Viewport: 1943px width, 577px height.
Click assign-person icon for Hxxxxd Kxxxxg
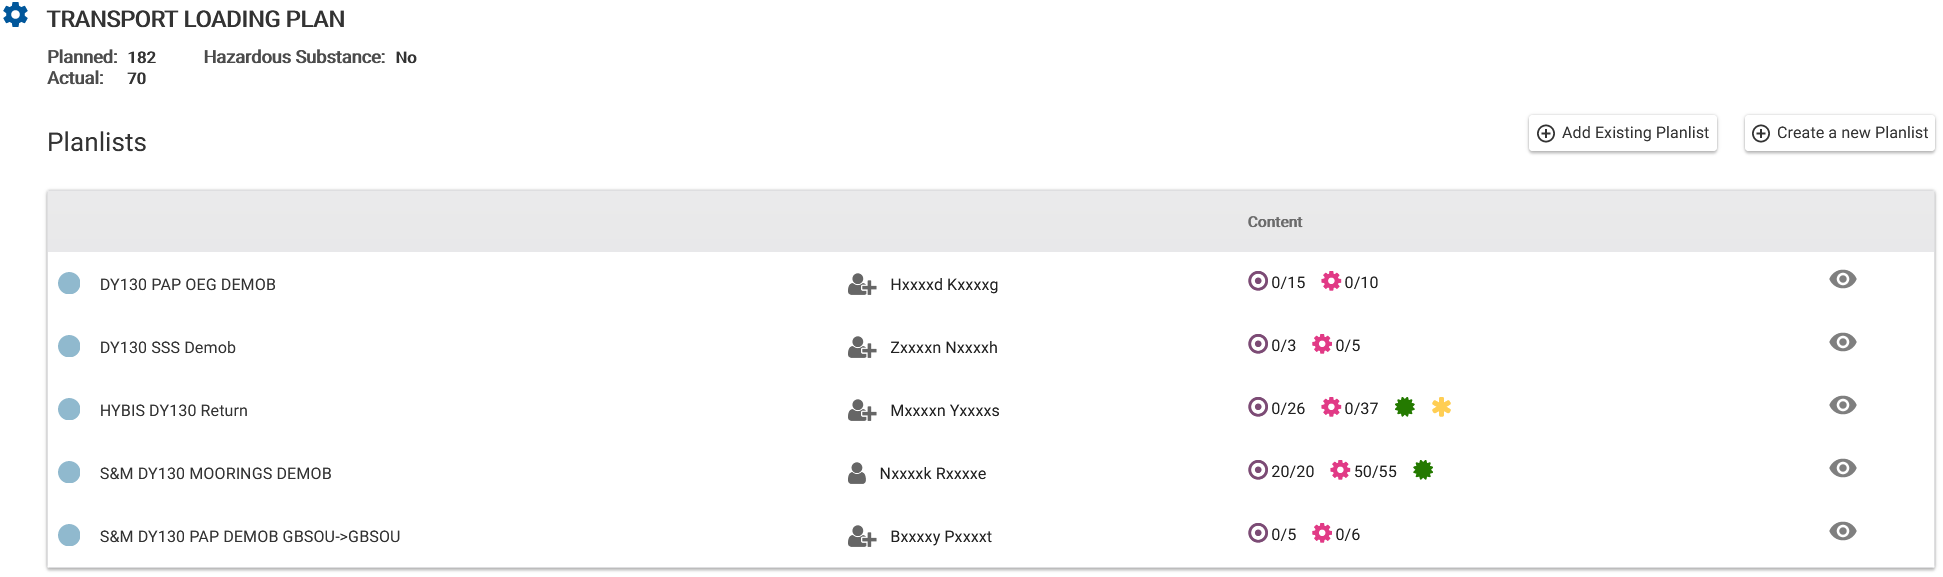(x=861, y=285)
